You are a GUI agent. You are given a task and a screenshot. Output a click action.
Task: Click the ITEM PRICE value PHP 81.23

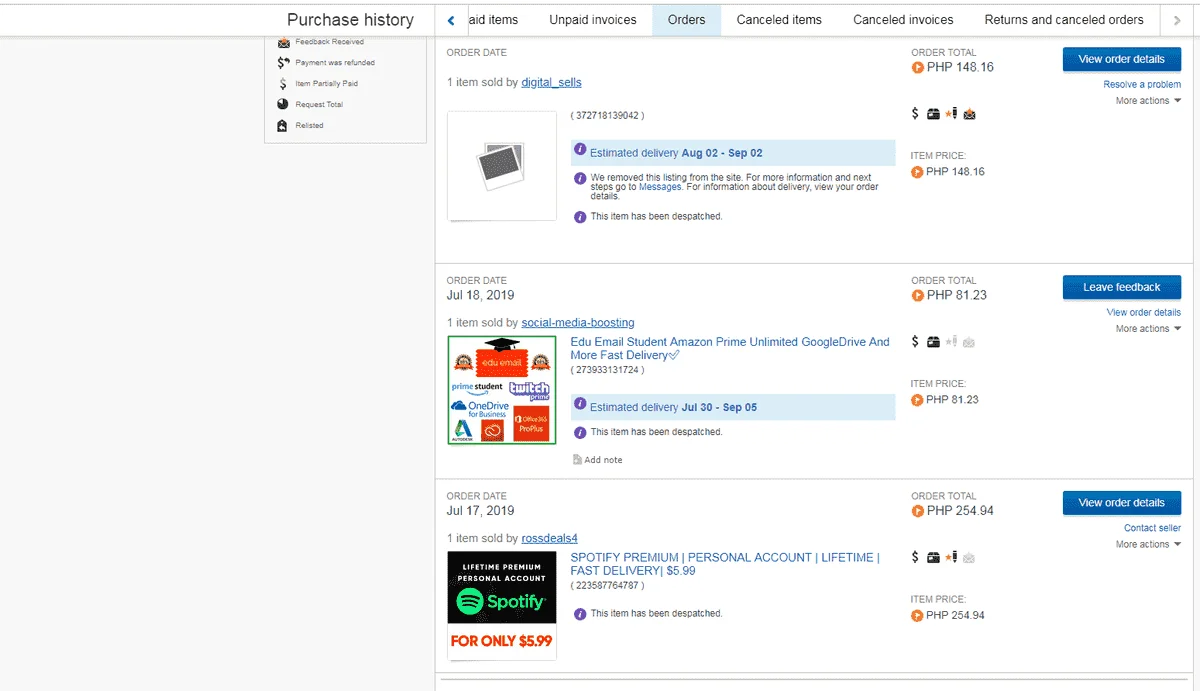click(x=952, y=400)
